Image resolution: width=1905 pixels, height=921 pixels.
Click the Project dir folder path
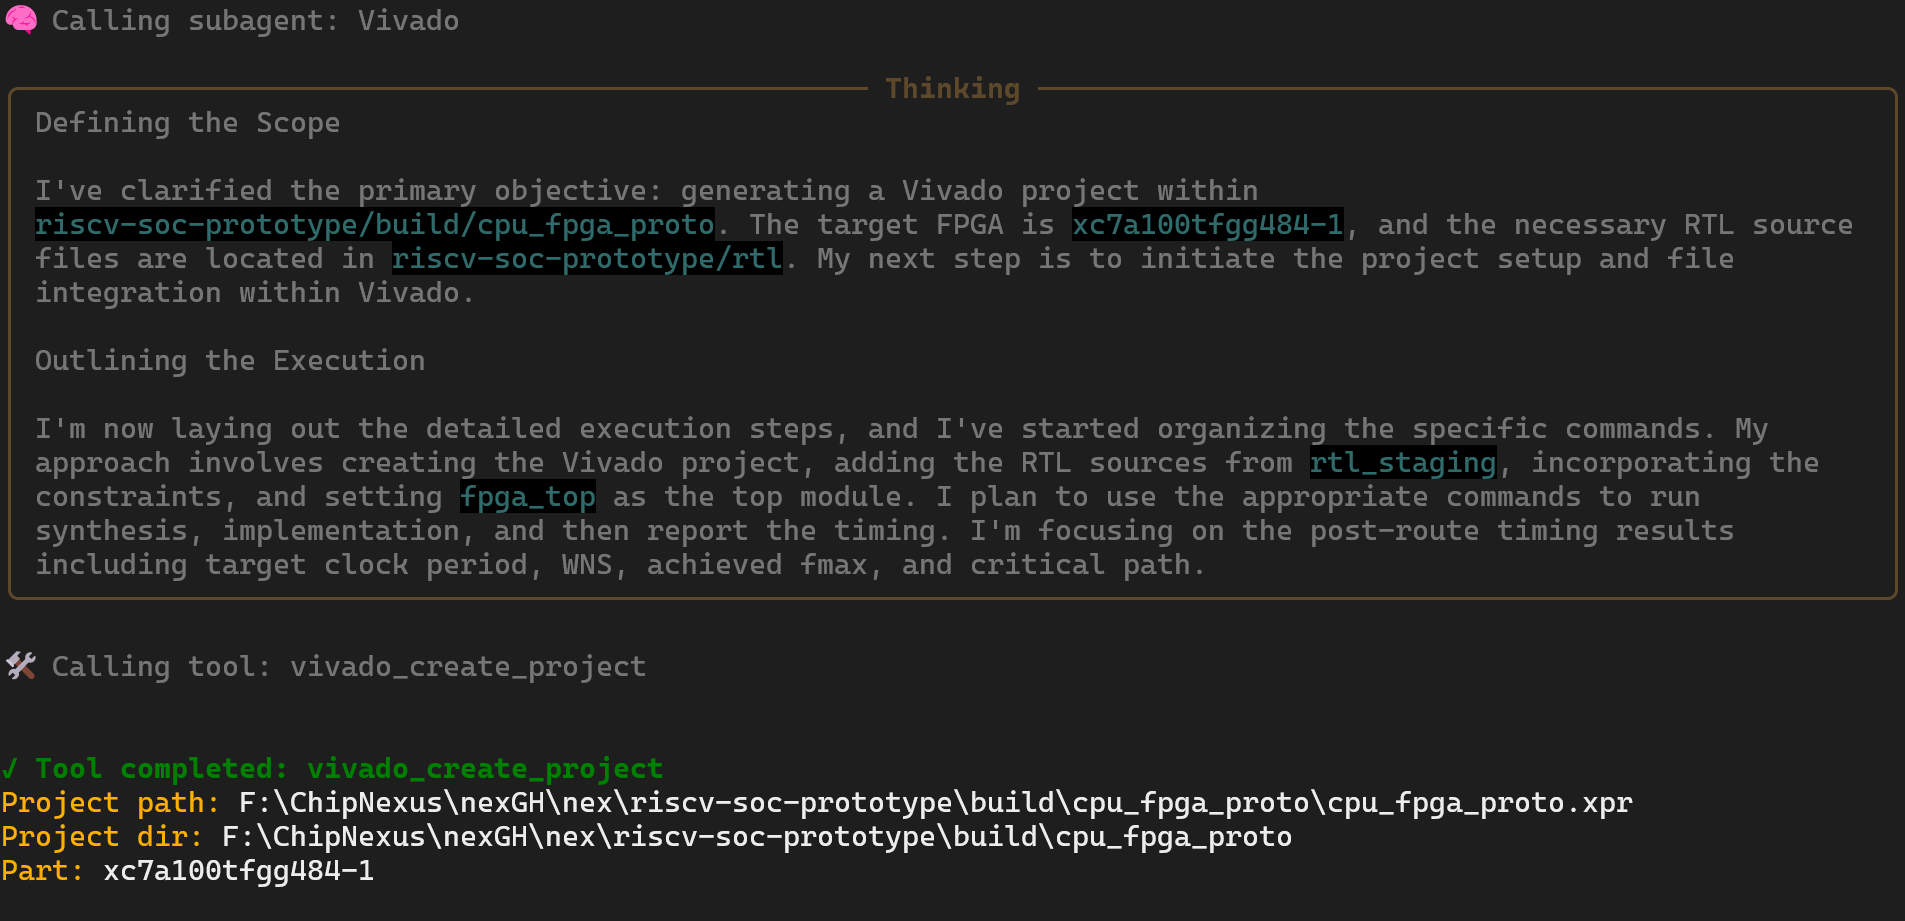(756, 836)
